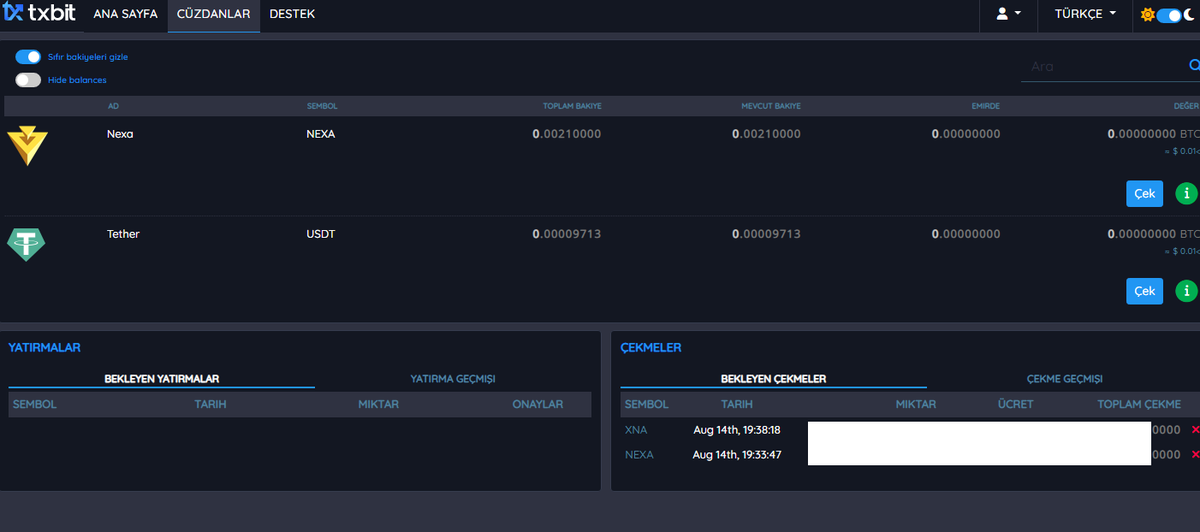Image resolution: width=1200 pixels, height=532 pixels.
Task: Cancel the NEXA pending withdrawal
Action: point(1195,455)
